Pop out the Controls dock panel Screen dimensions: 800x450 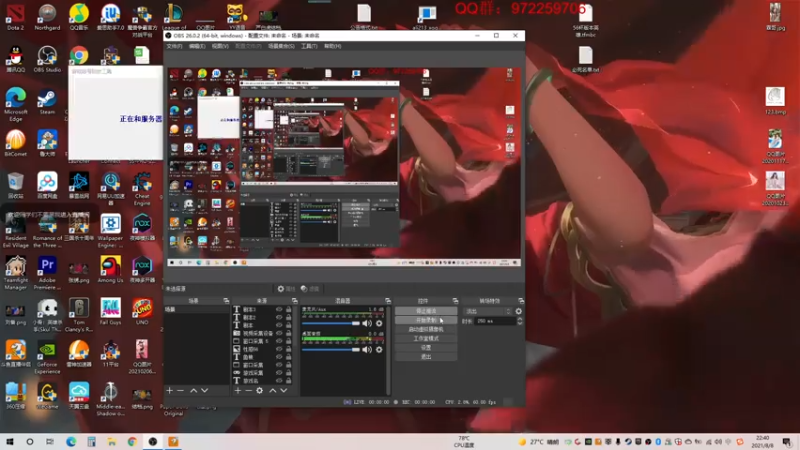coord(455,301)
